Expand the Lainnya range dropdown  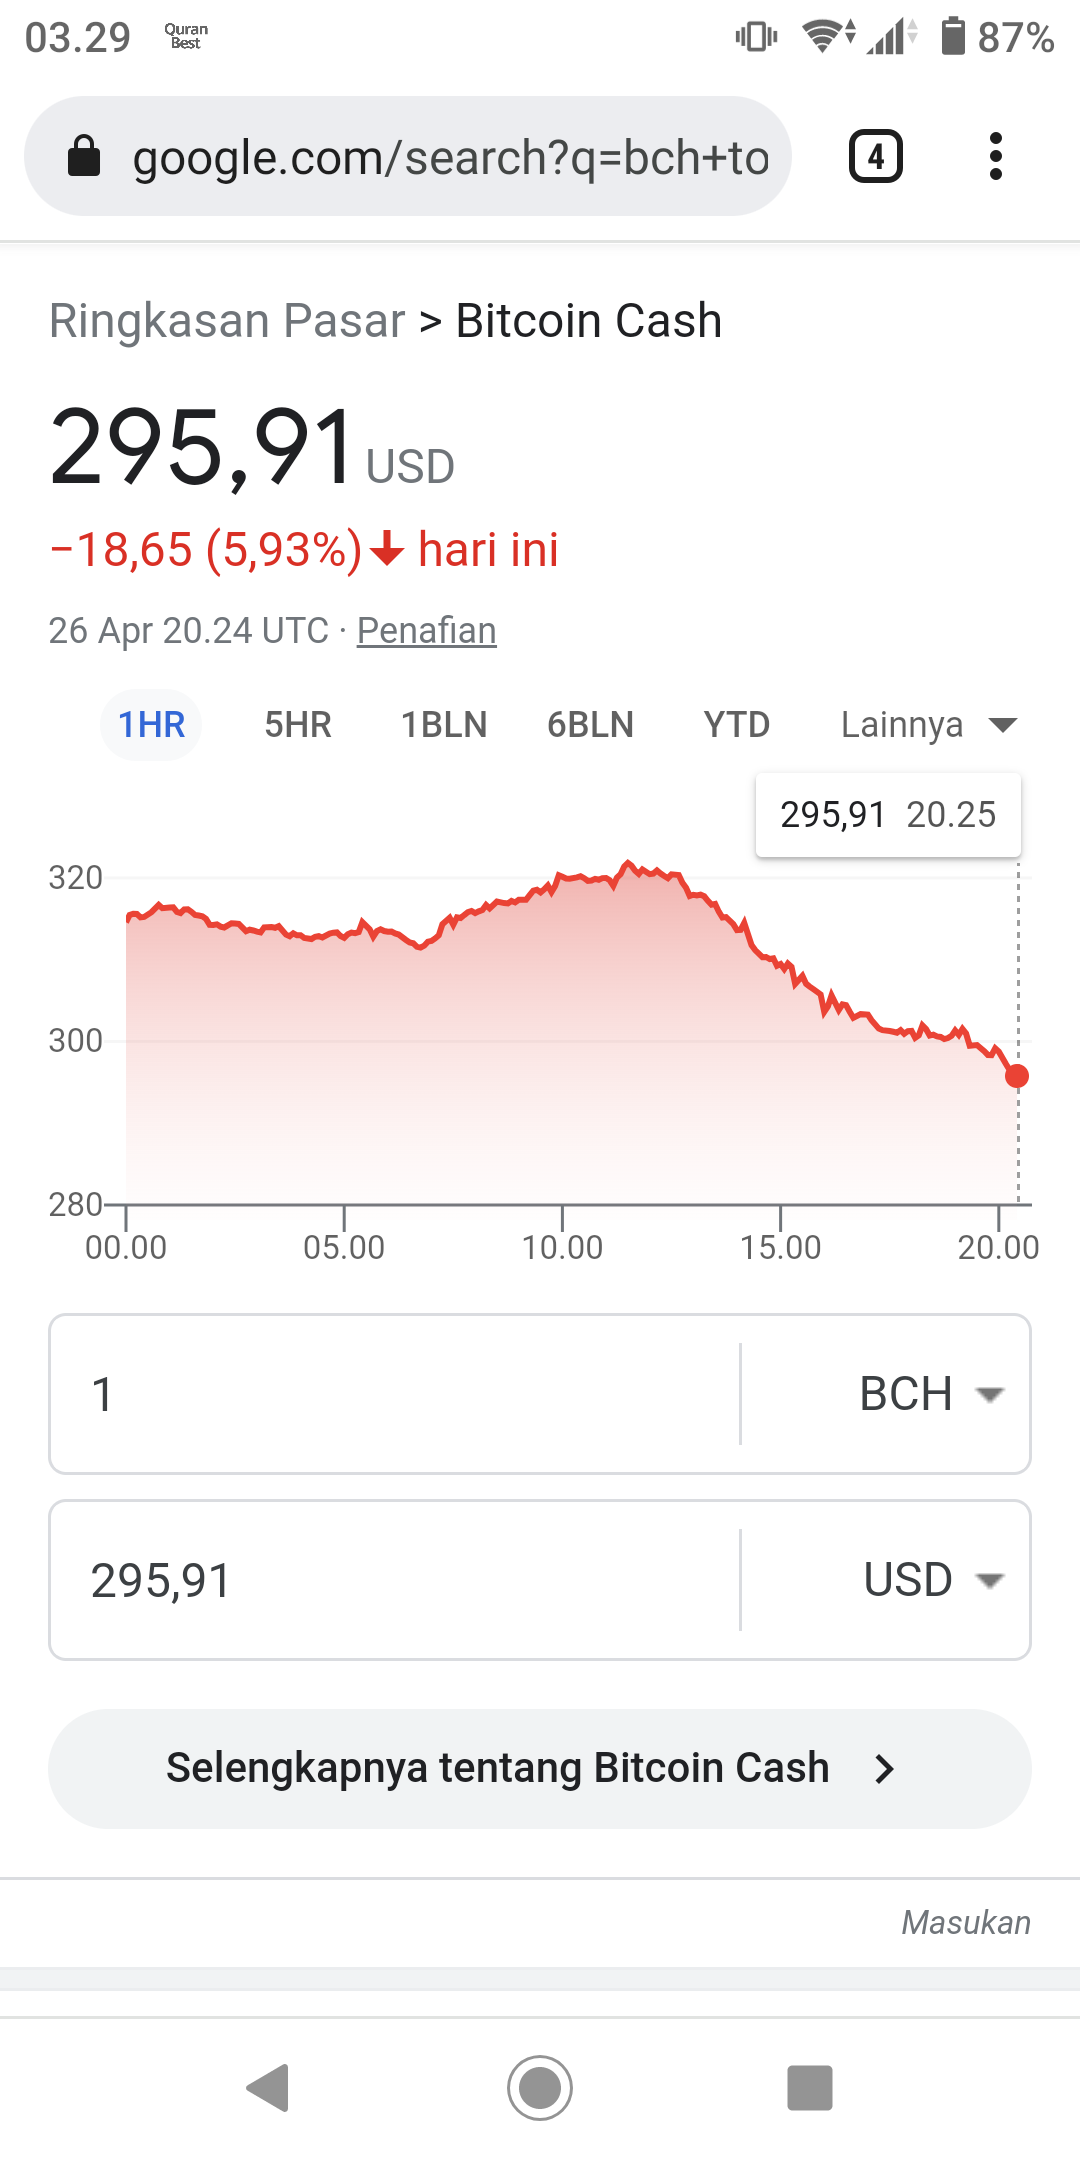pyautogui.click(x=929, y=724)
